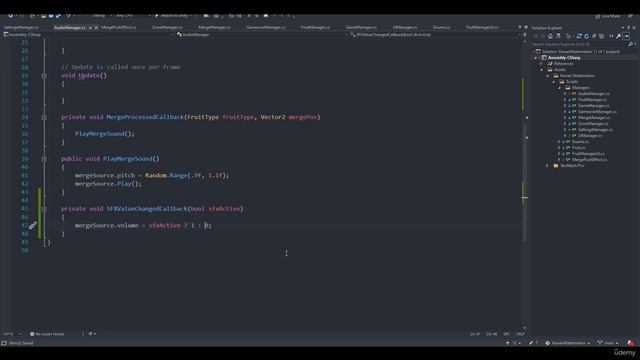Open the ScoreManager.cs editor tab
The width and height of the screenshot is (640, 360).
click(167, 27)
